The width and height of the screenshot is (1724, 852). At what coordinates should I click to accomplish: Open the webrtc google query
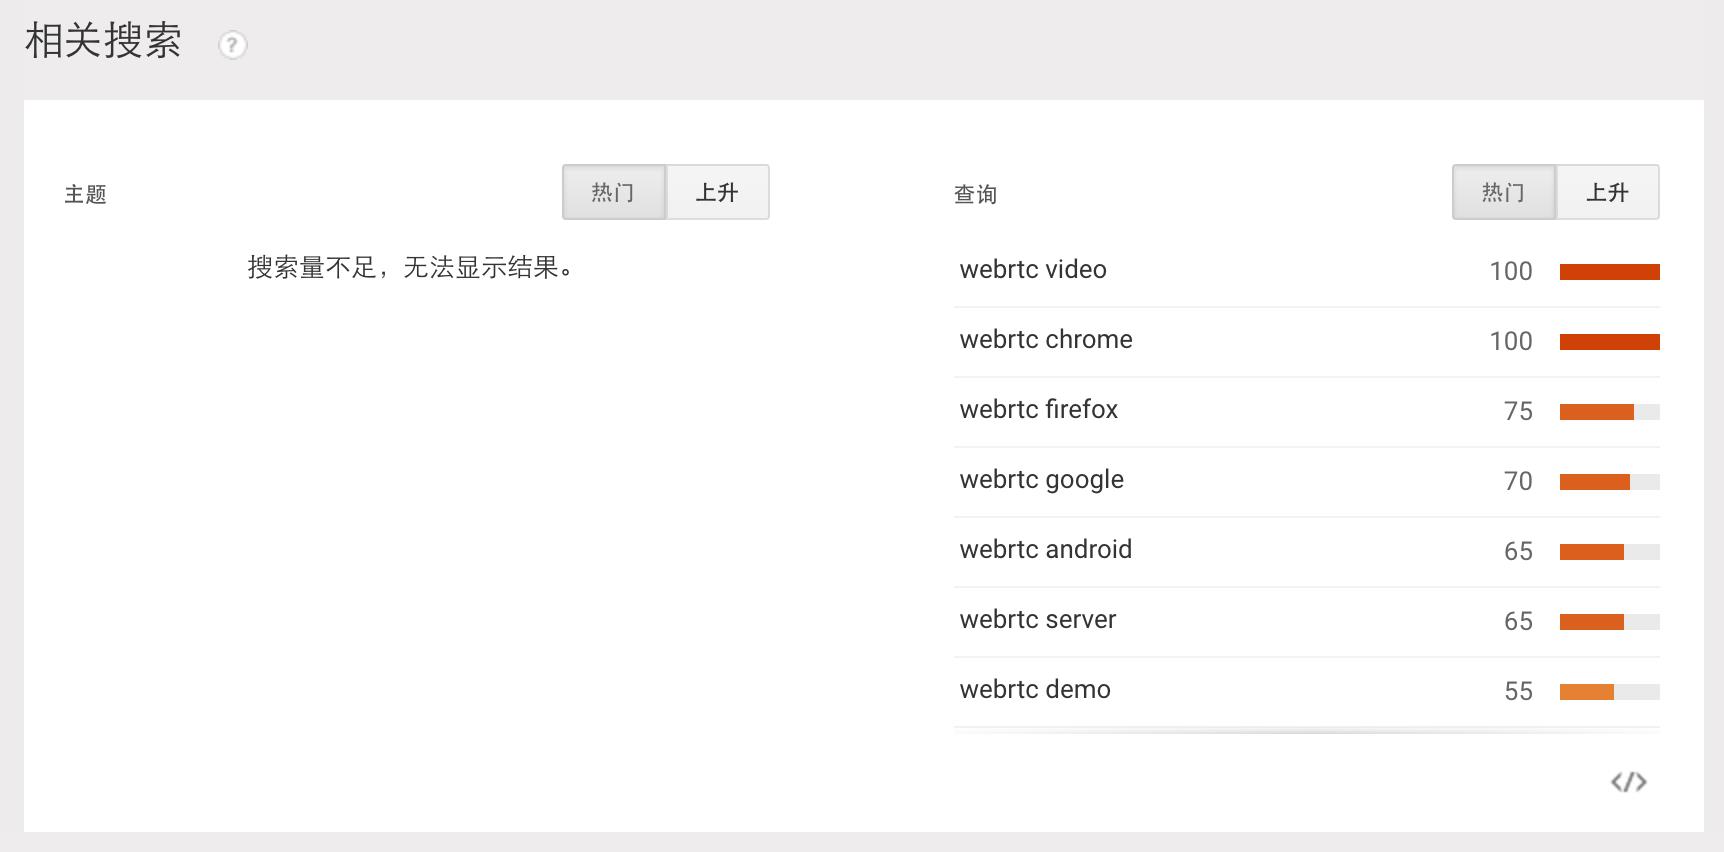click(x=1042, y=481)
